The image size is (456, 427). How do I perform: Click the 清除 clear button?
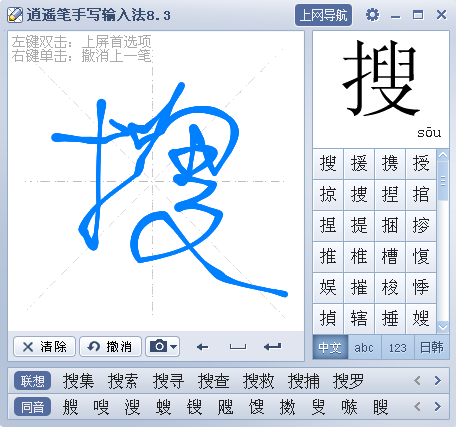point(44,347)
